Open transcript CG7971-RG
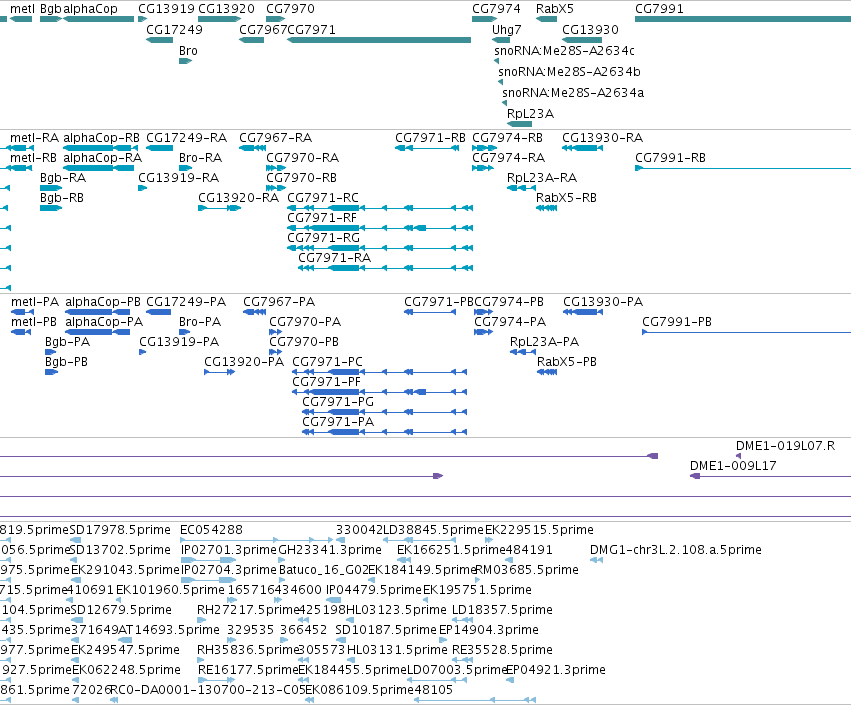 [x=323, y=238]
